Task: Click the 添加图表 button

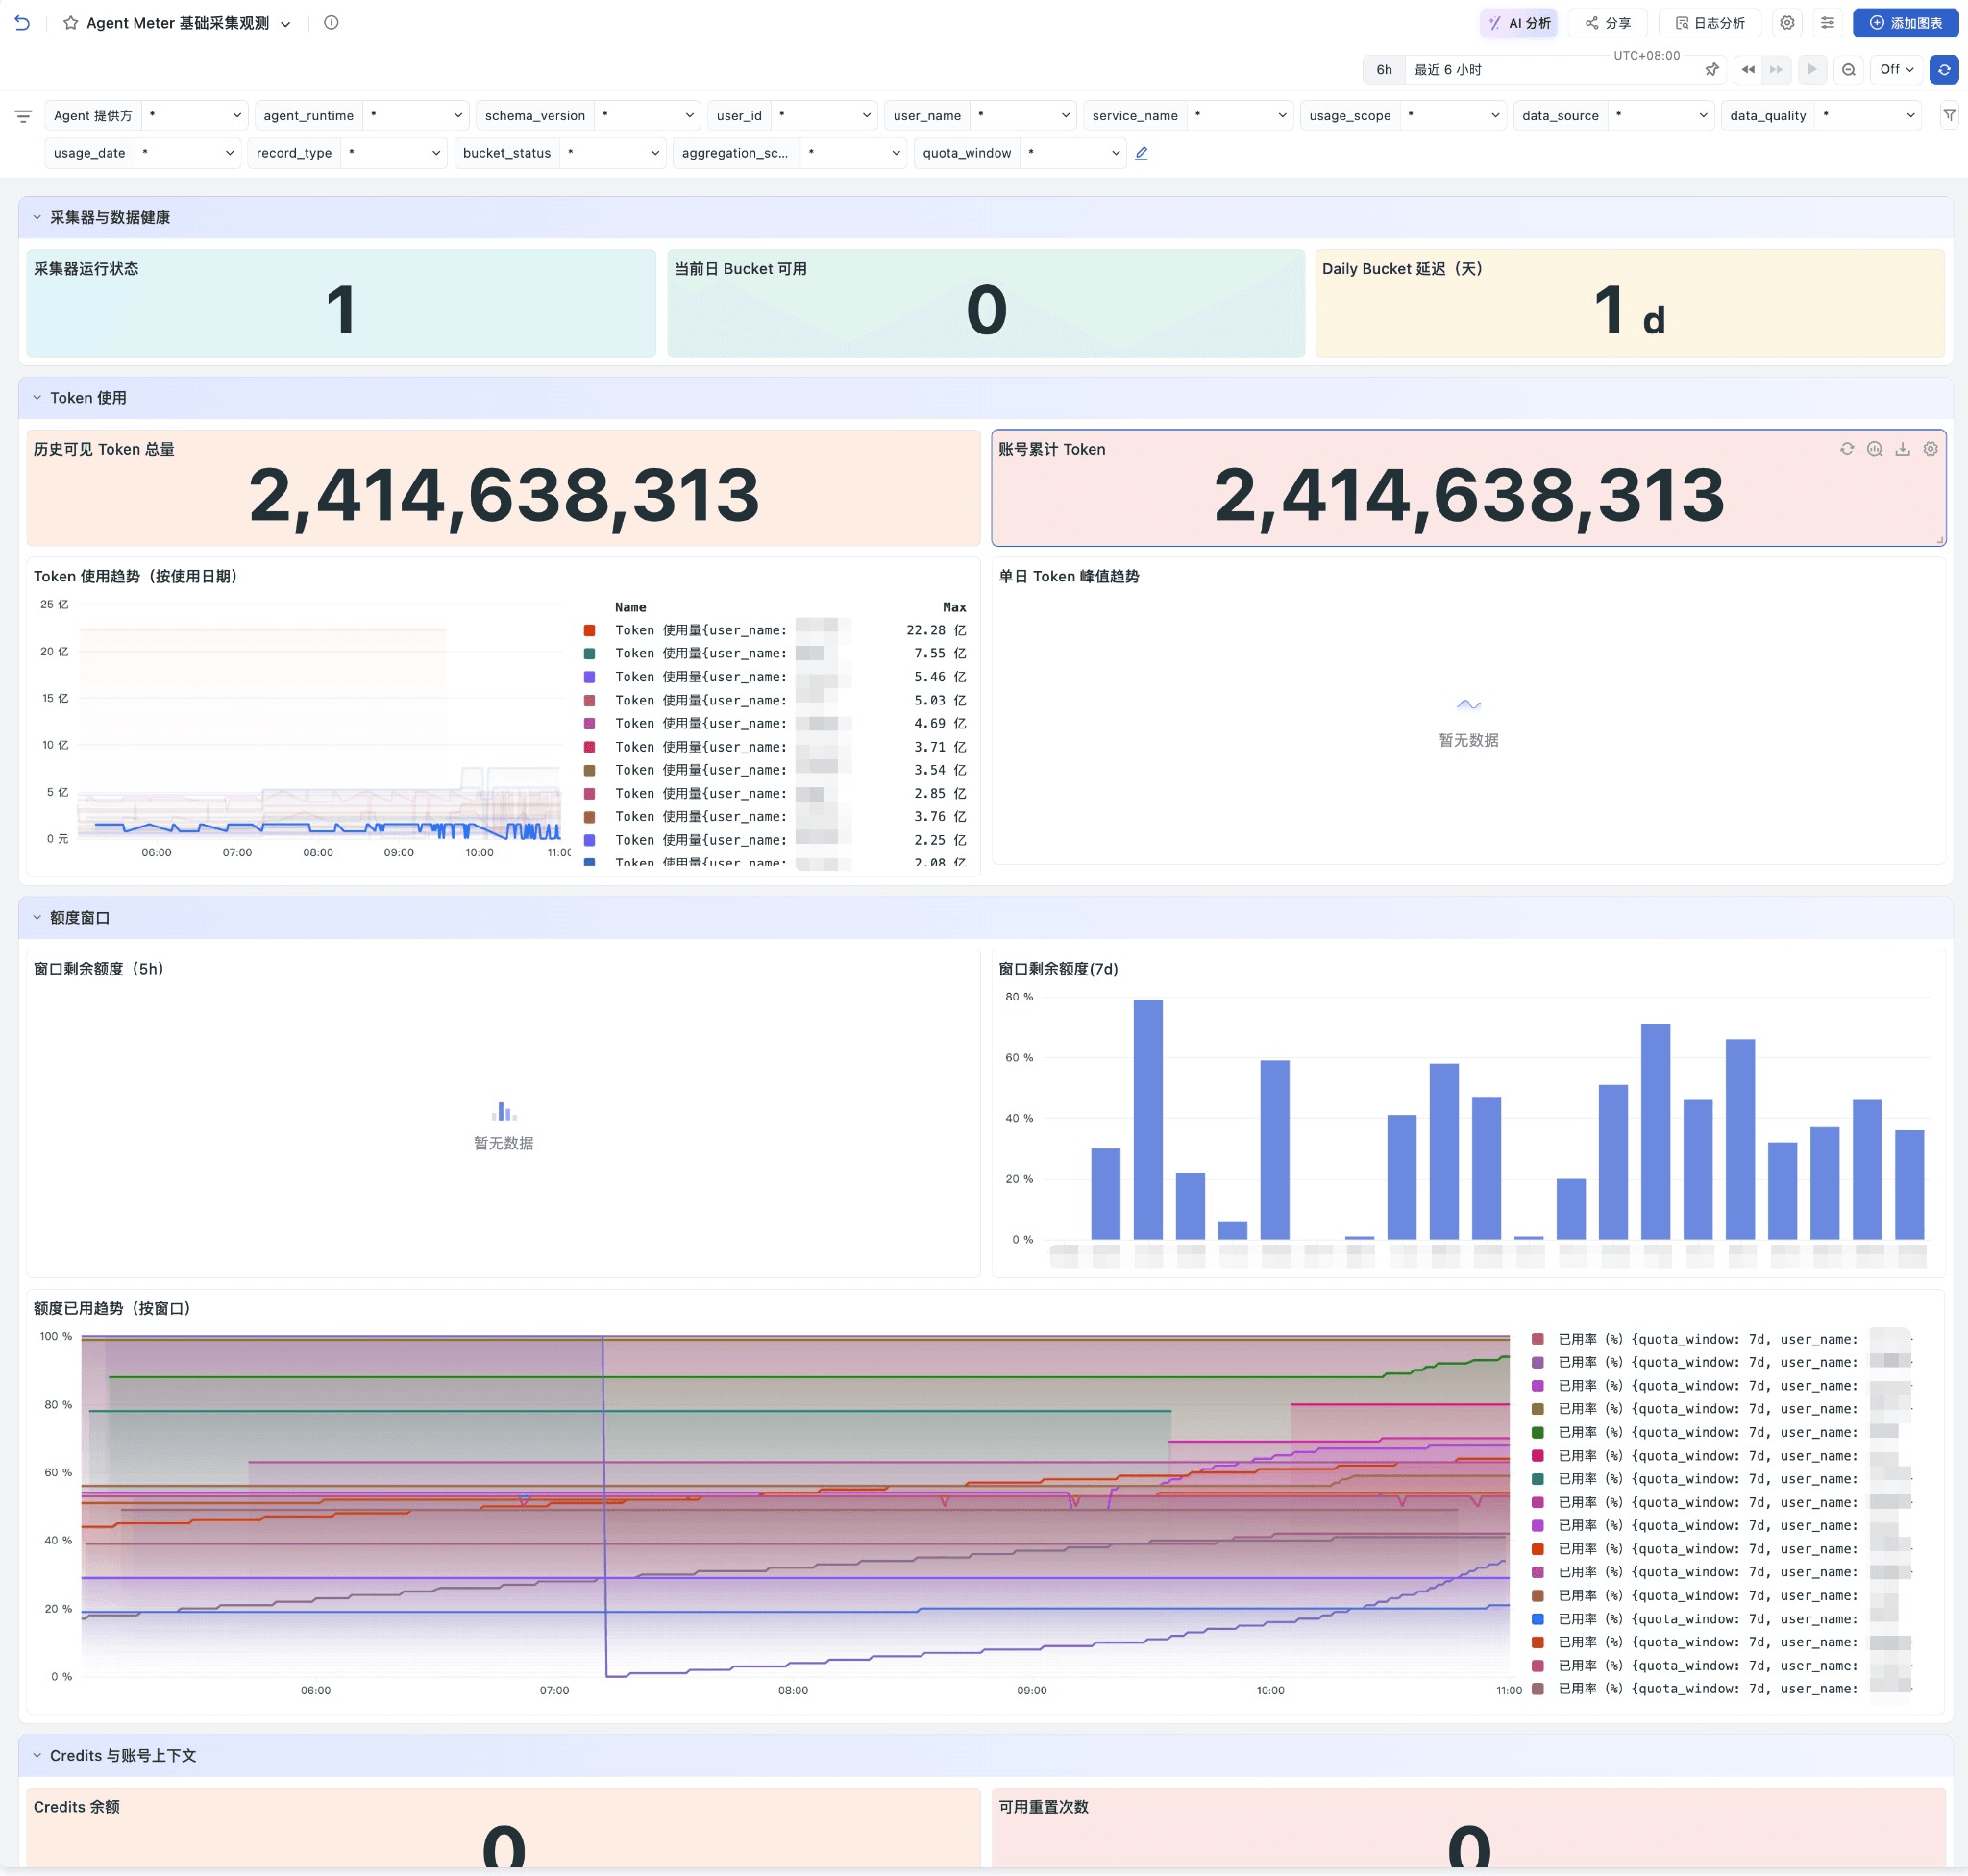Action: [x=1905, y=23]
